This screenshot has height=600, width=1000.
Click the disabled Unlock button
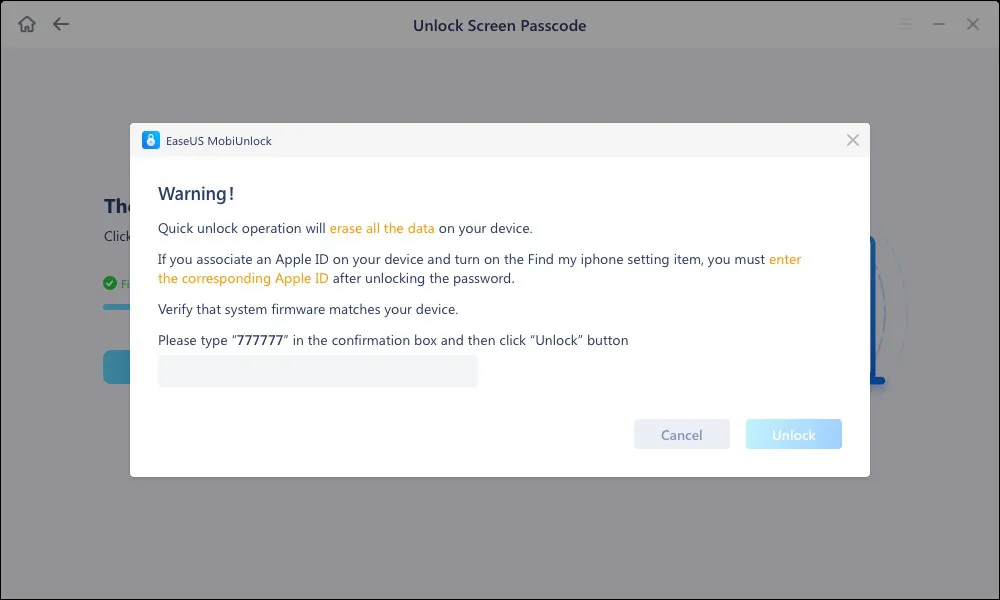[x=793, y=434]
